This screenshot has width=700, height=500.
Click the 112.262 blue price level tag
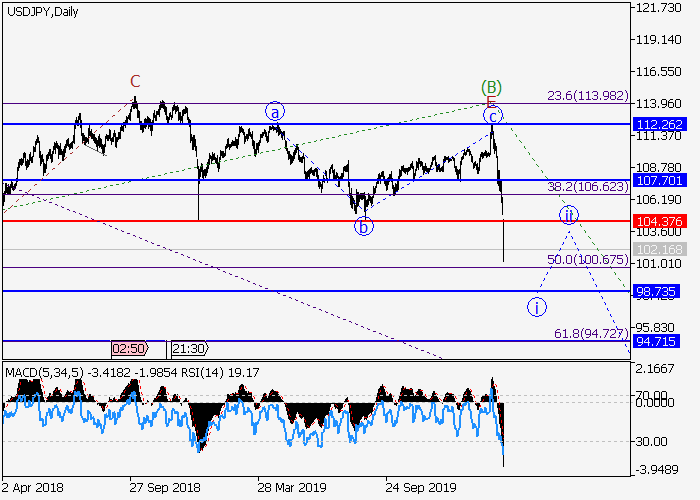click(658, 124)
